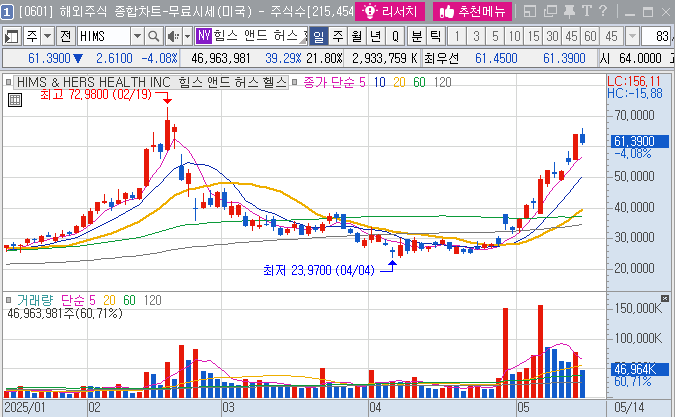Select the 월 monthly chart period
This screenshot has width=675, height=417.
[357, 37]
